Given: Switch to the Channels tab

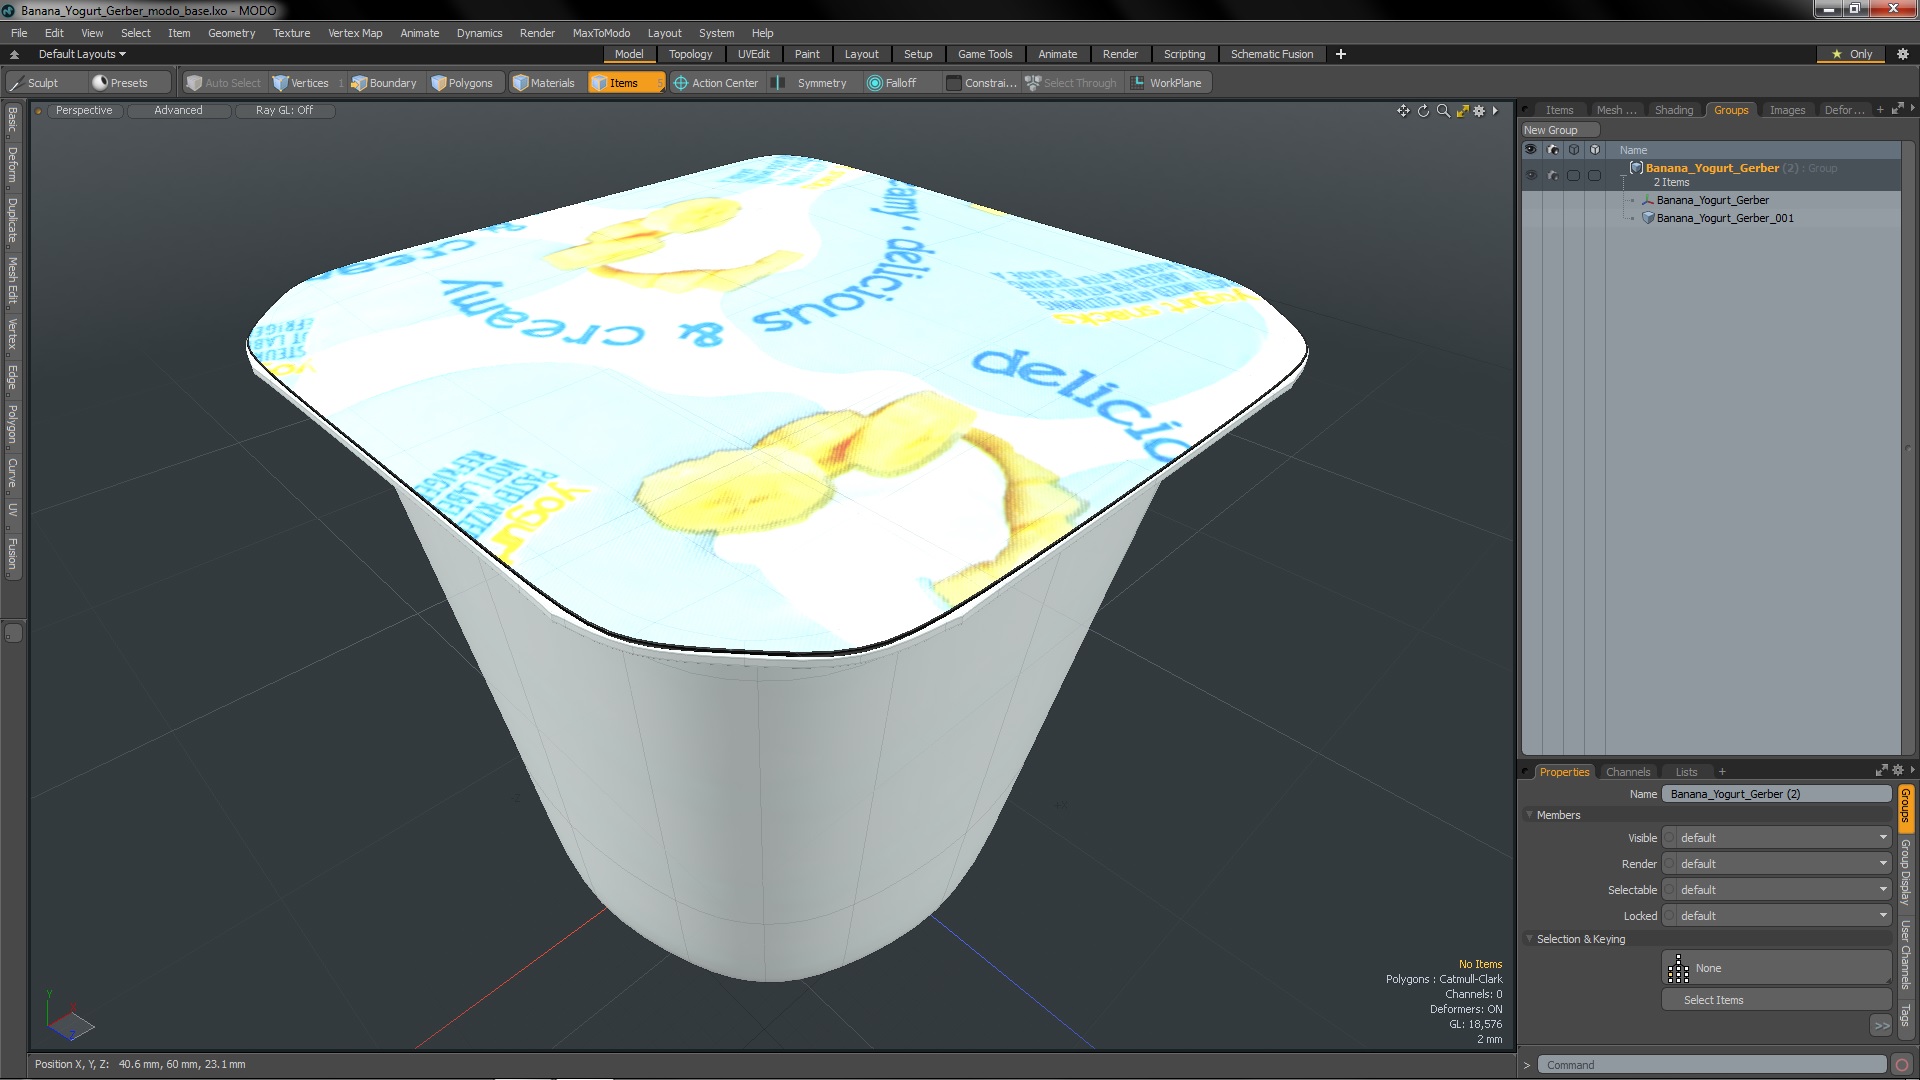Looking at the screenshot, I should click(1627, 772).
